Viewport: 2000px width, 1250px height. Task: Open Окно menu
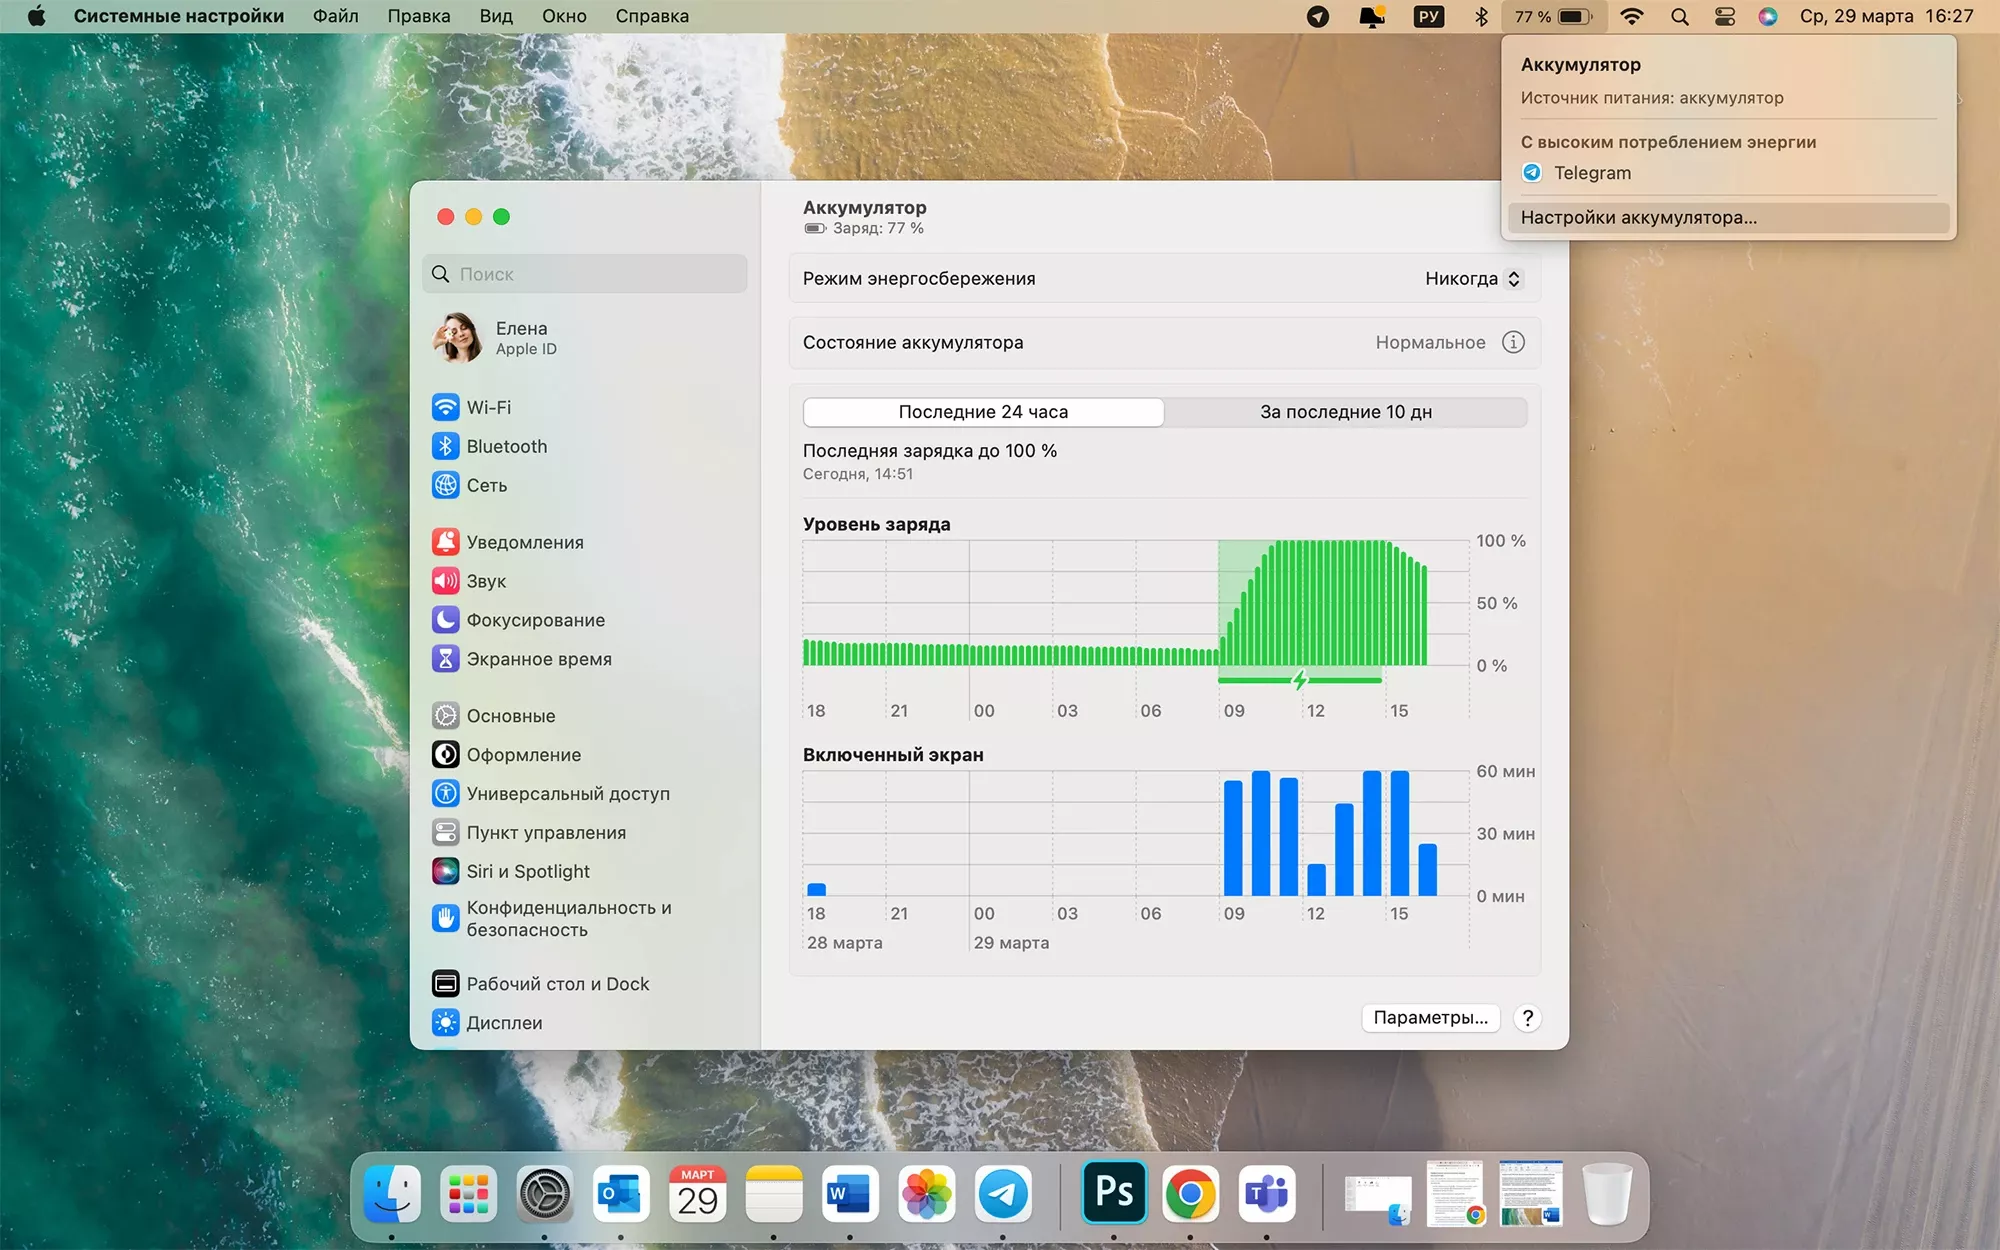coord(564,16)
